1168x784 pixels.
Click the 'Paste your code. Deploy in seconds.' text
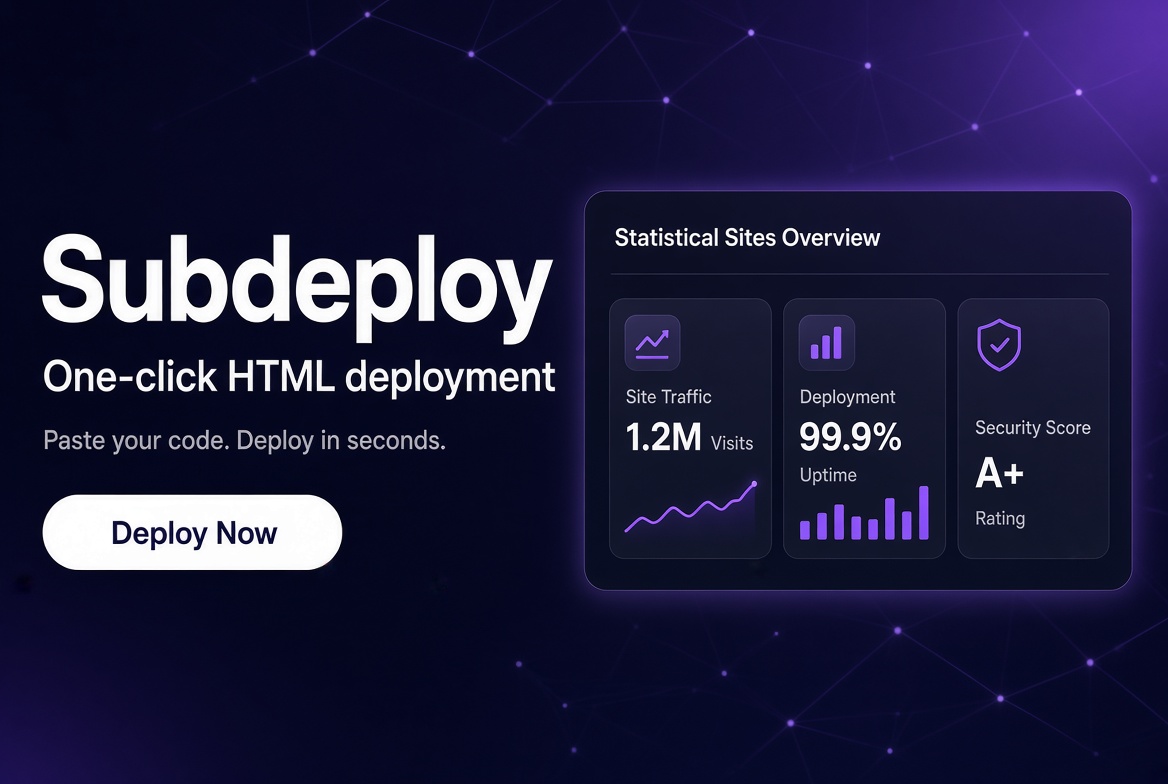(x=244, y=440)
